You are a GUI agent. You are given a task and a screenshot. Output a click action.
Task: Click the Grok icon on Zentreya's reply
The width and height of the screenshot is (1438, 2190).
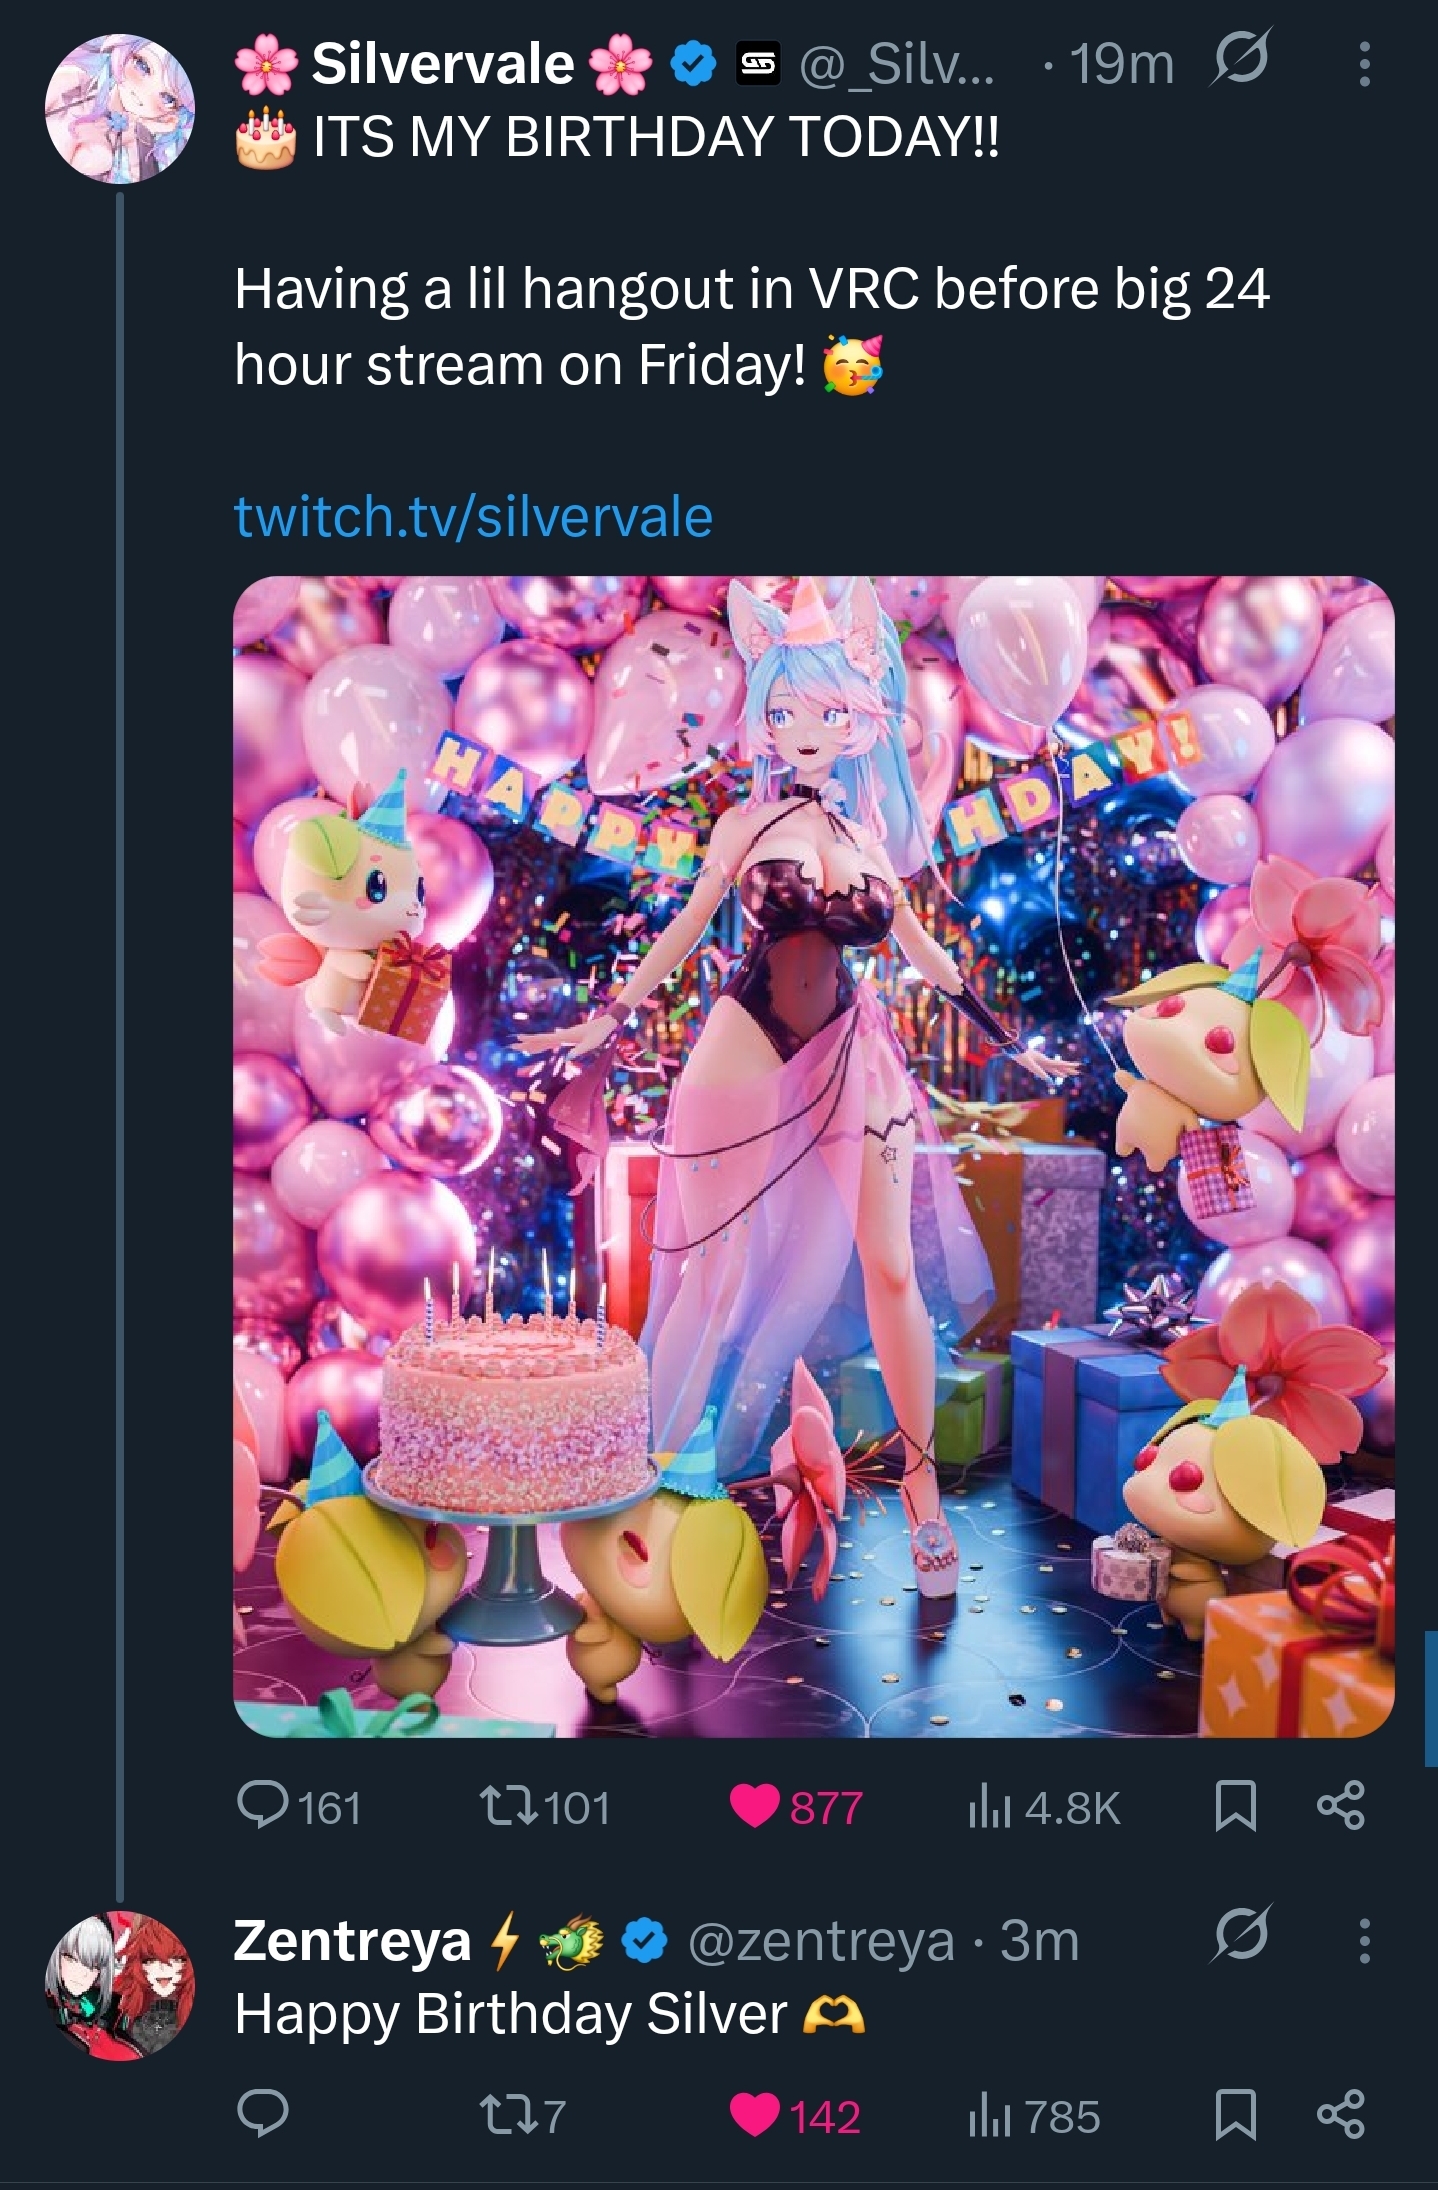(x=1240, y=1936)
